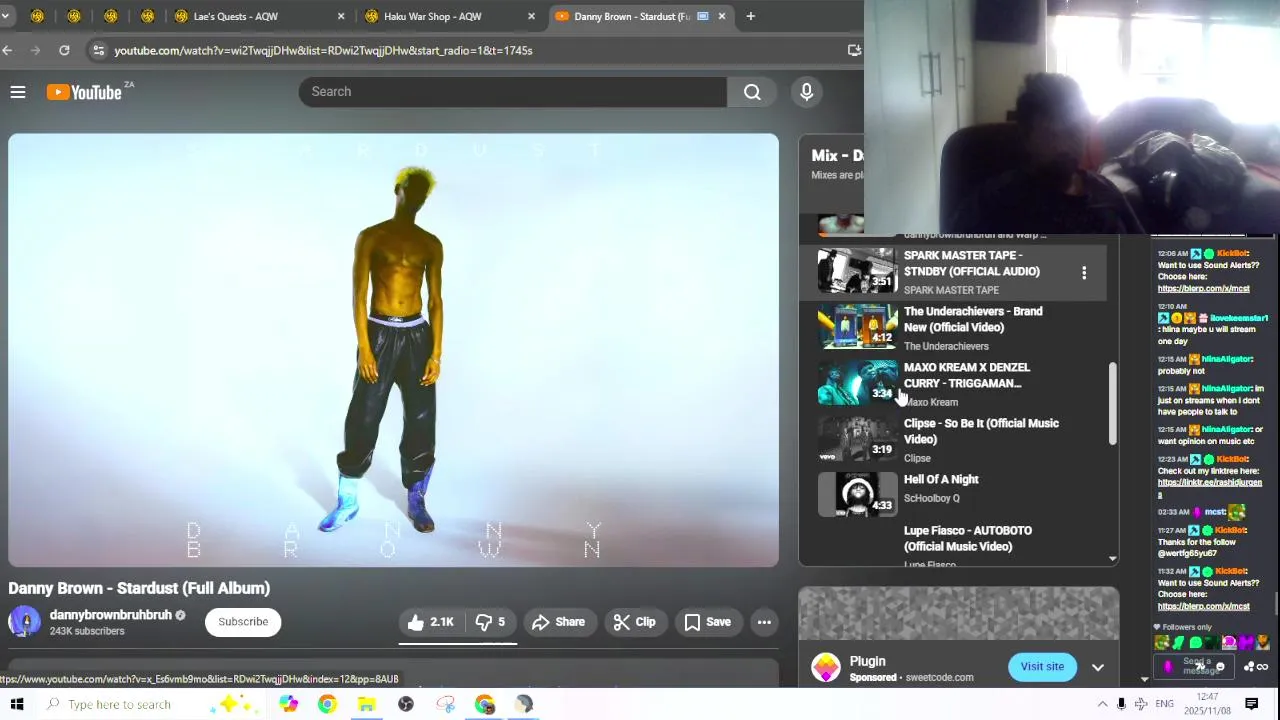This screenshot has height=720, width=1280.
Task: Show hidden system tray icons
Action: [1102, 704]
